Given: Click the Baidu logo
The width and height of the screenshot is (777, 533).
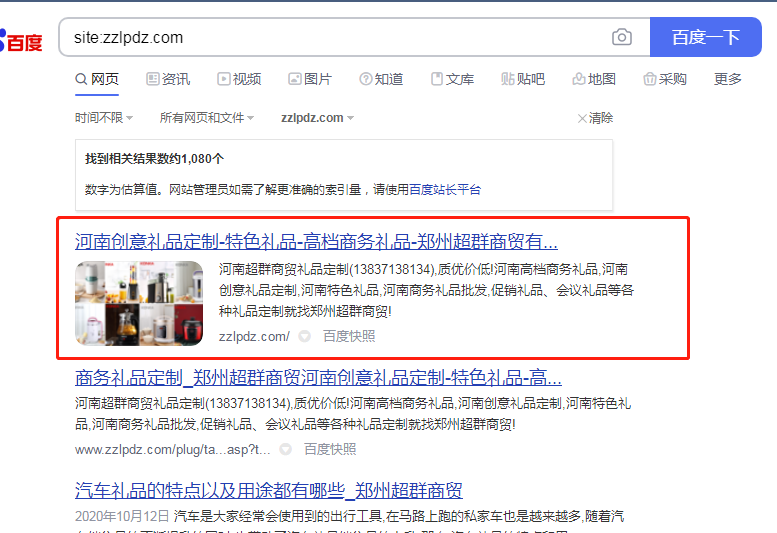Looking at the screenshot, I should pyautogui.click(x=21, y=41).
